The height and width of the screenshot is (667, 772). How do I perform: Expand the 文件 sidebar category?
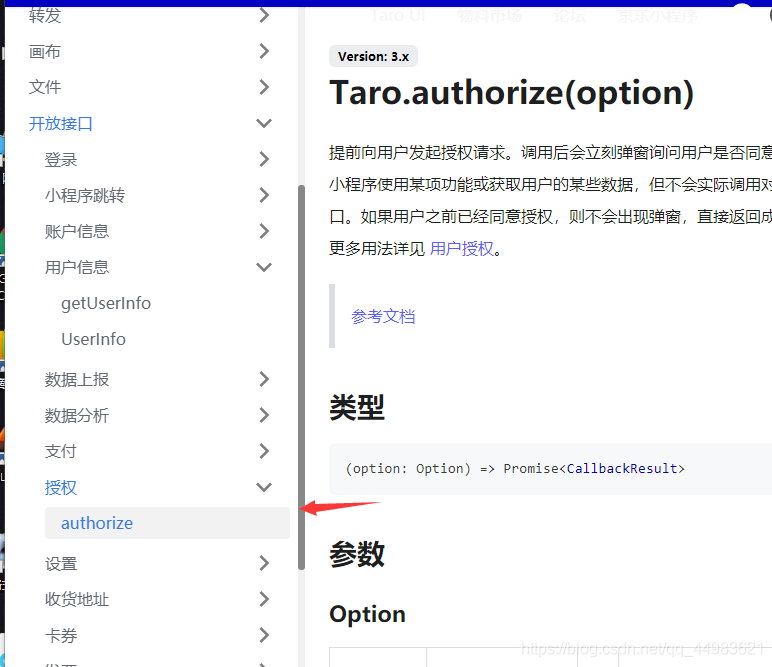pyautogui.click(x=264, y=87)
